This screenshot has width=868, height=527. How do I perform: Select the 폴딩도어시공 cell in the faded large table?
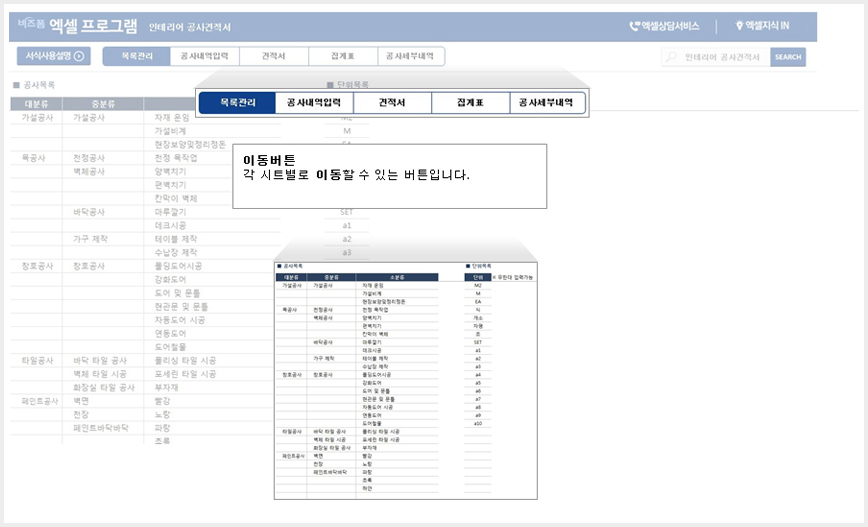coord(178,266)
